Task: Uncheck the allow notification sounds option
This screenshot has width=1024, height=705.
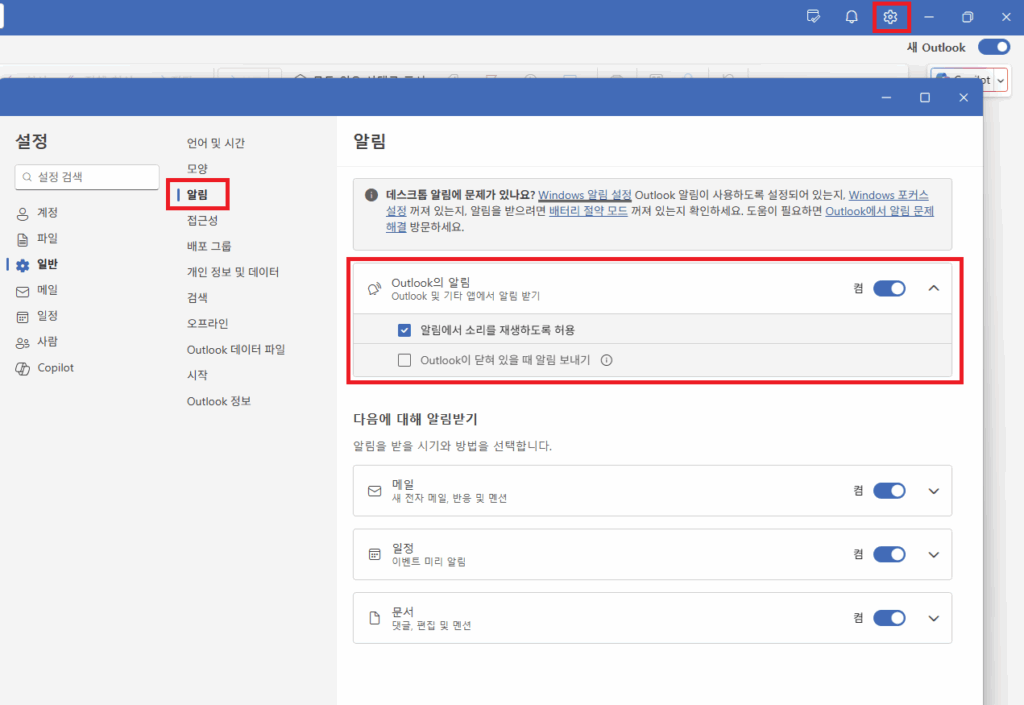Action: (x=404, y=329)
